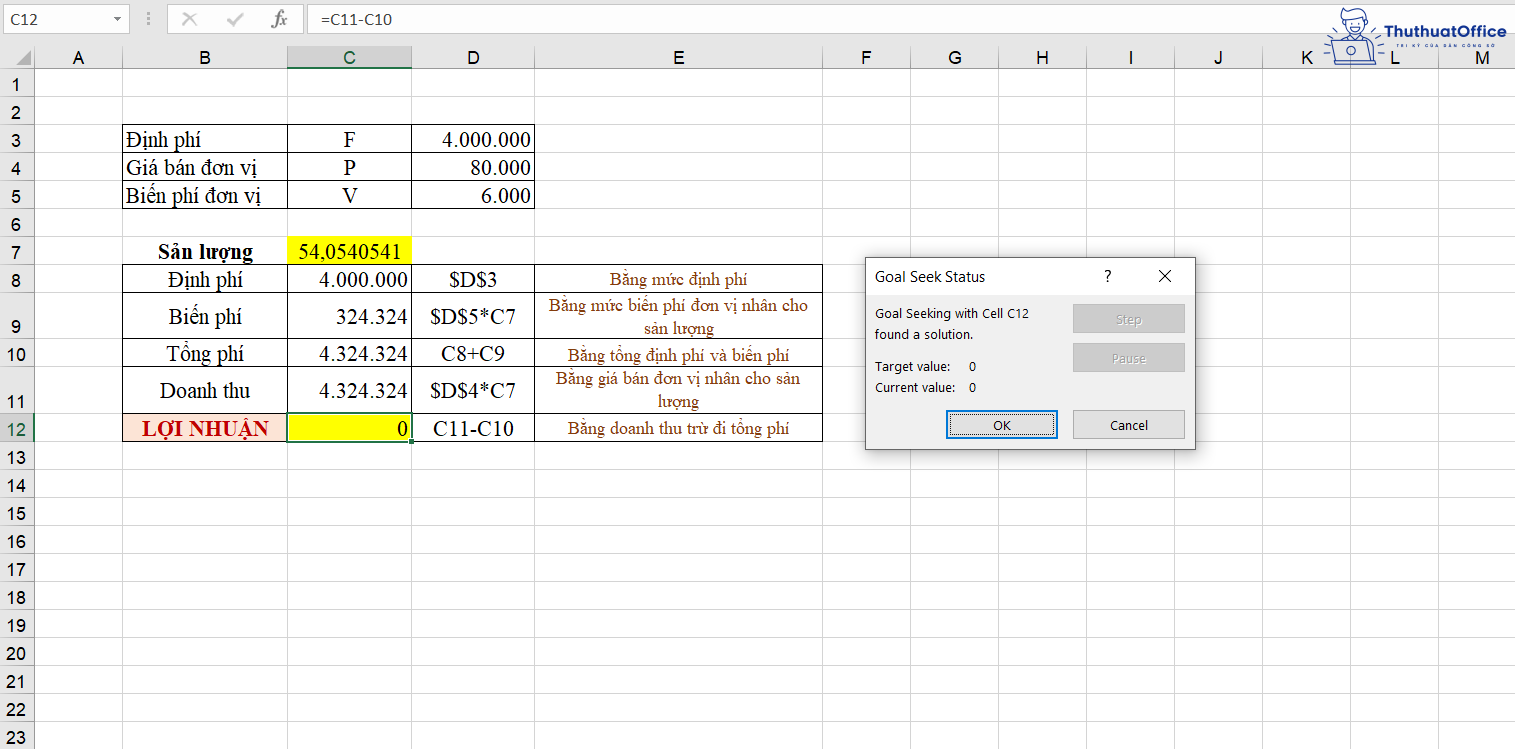Image resolution: width=1515 pixels, height=749 pixels.
Task: Click OK in Goal Seek Status dialog
Action: click(1001, 424)
